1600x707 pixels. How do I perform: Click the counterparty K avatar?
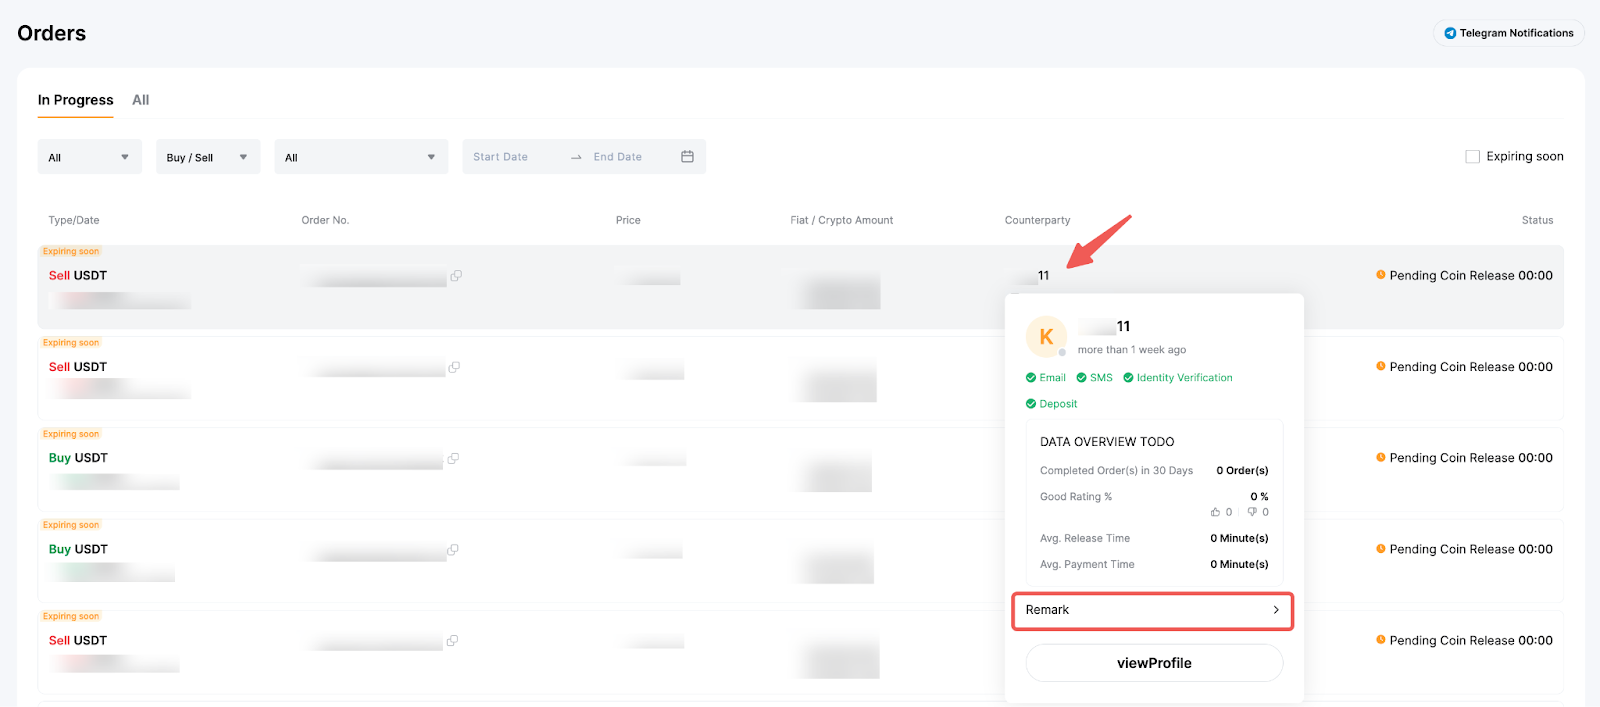[x=1046, y=337]
